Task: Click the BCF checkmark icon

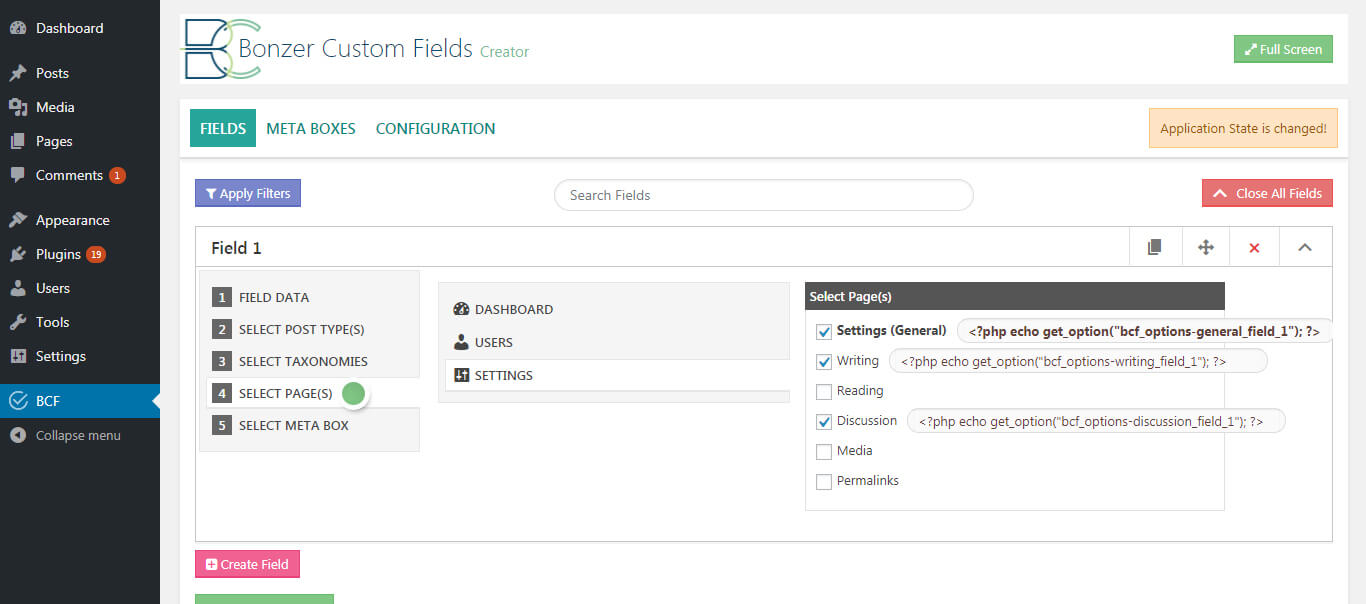Action: click(18, 401)
